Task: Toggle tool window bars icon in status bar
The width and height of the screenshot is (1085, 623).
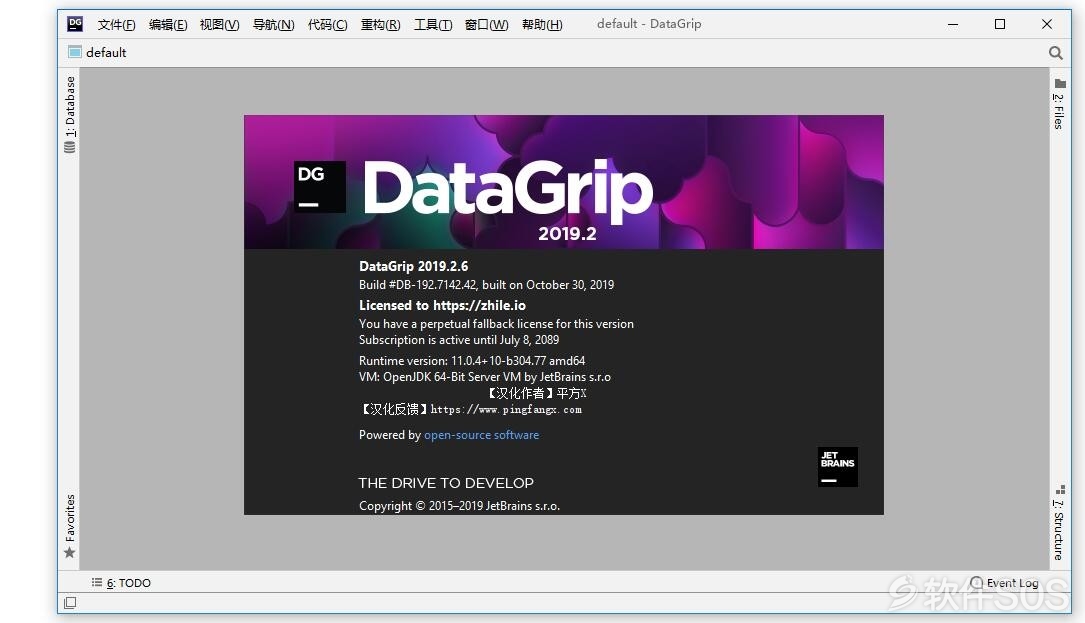Action: point(70,603)
